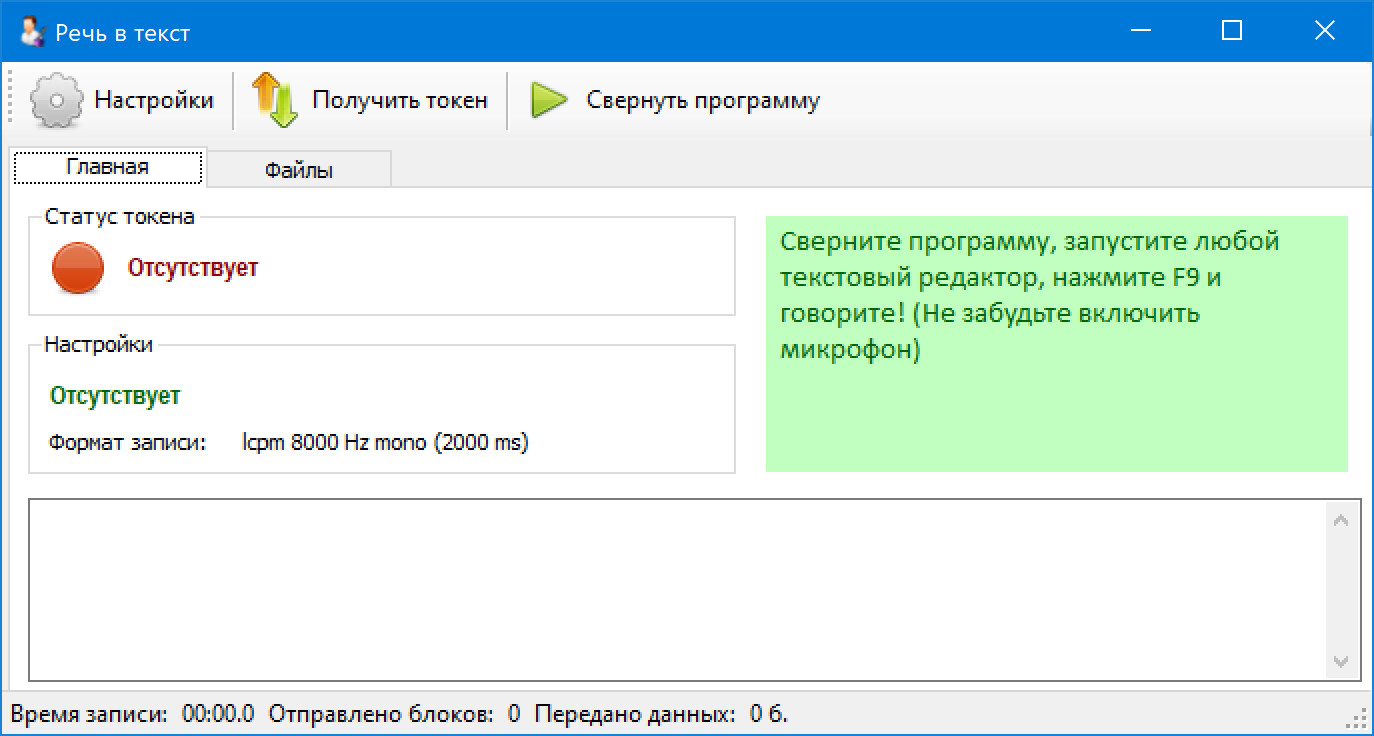The height and width of the screenshot is (736, 1374).
Task: Click the Получить токен arrows icon
Action: point(275,100)
